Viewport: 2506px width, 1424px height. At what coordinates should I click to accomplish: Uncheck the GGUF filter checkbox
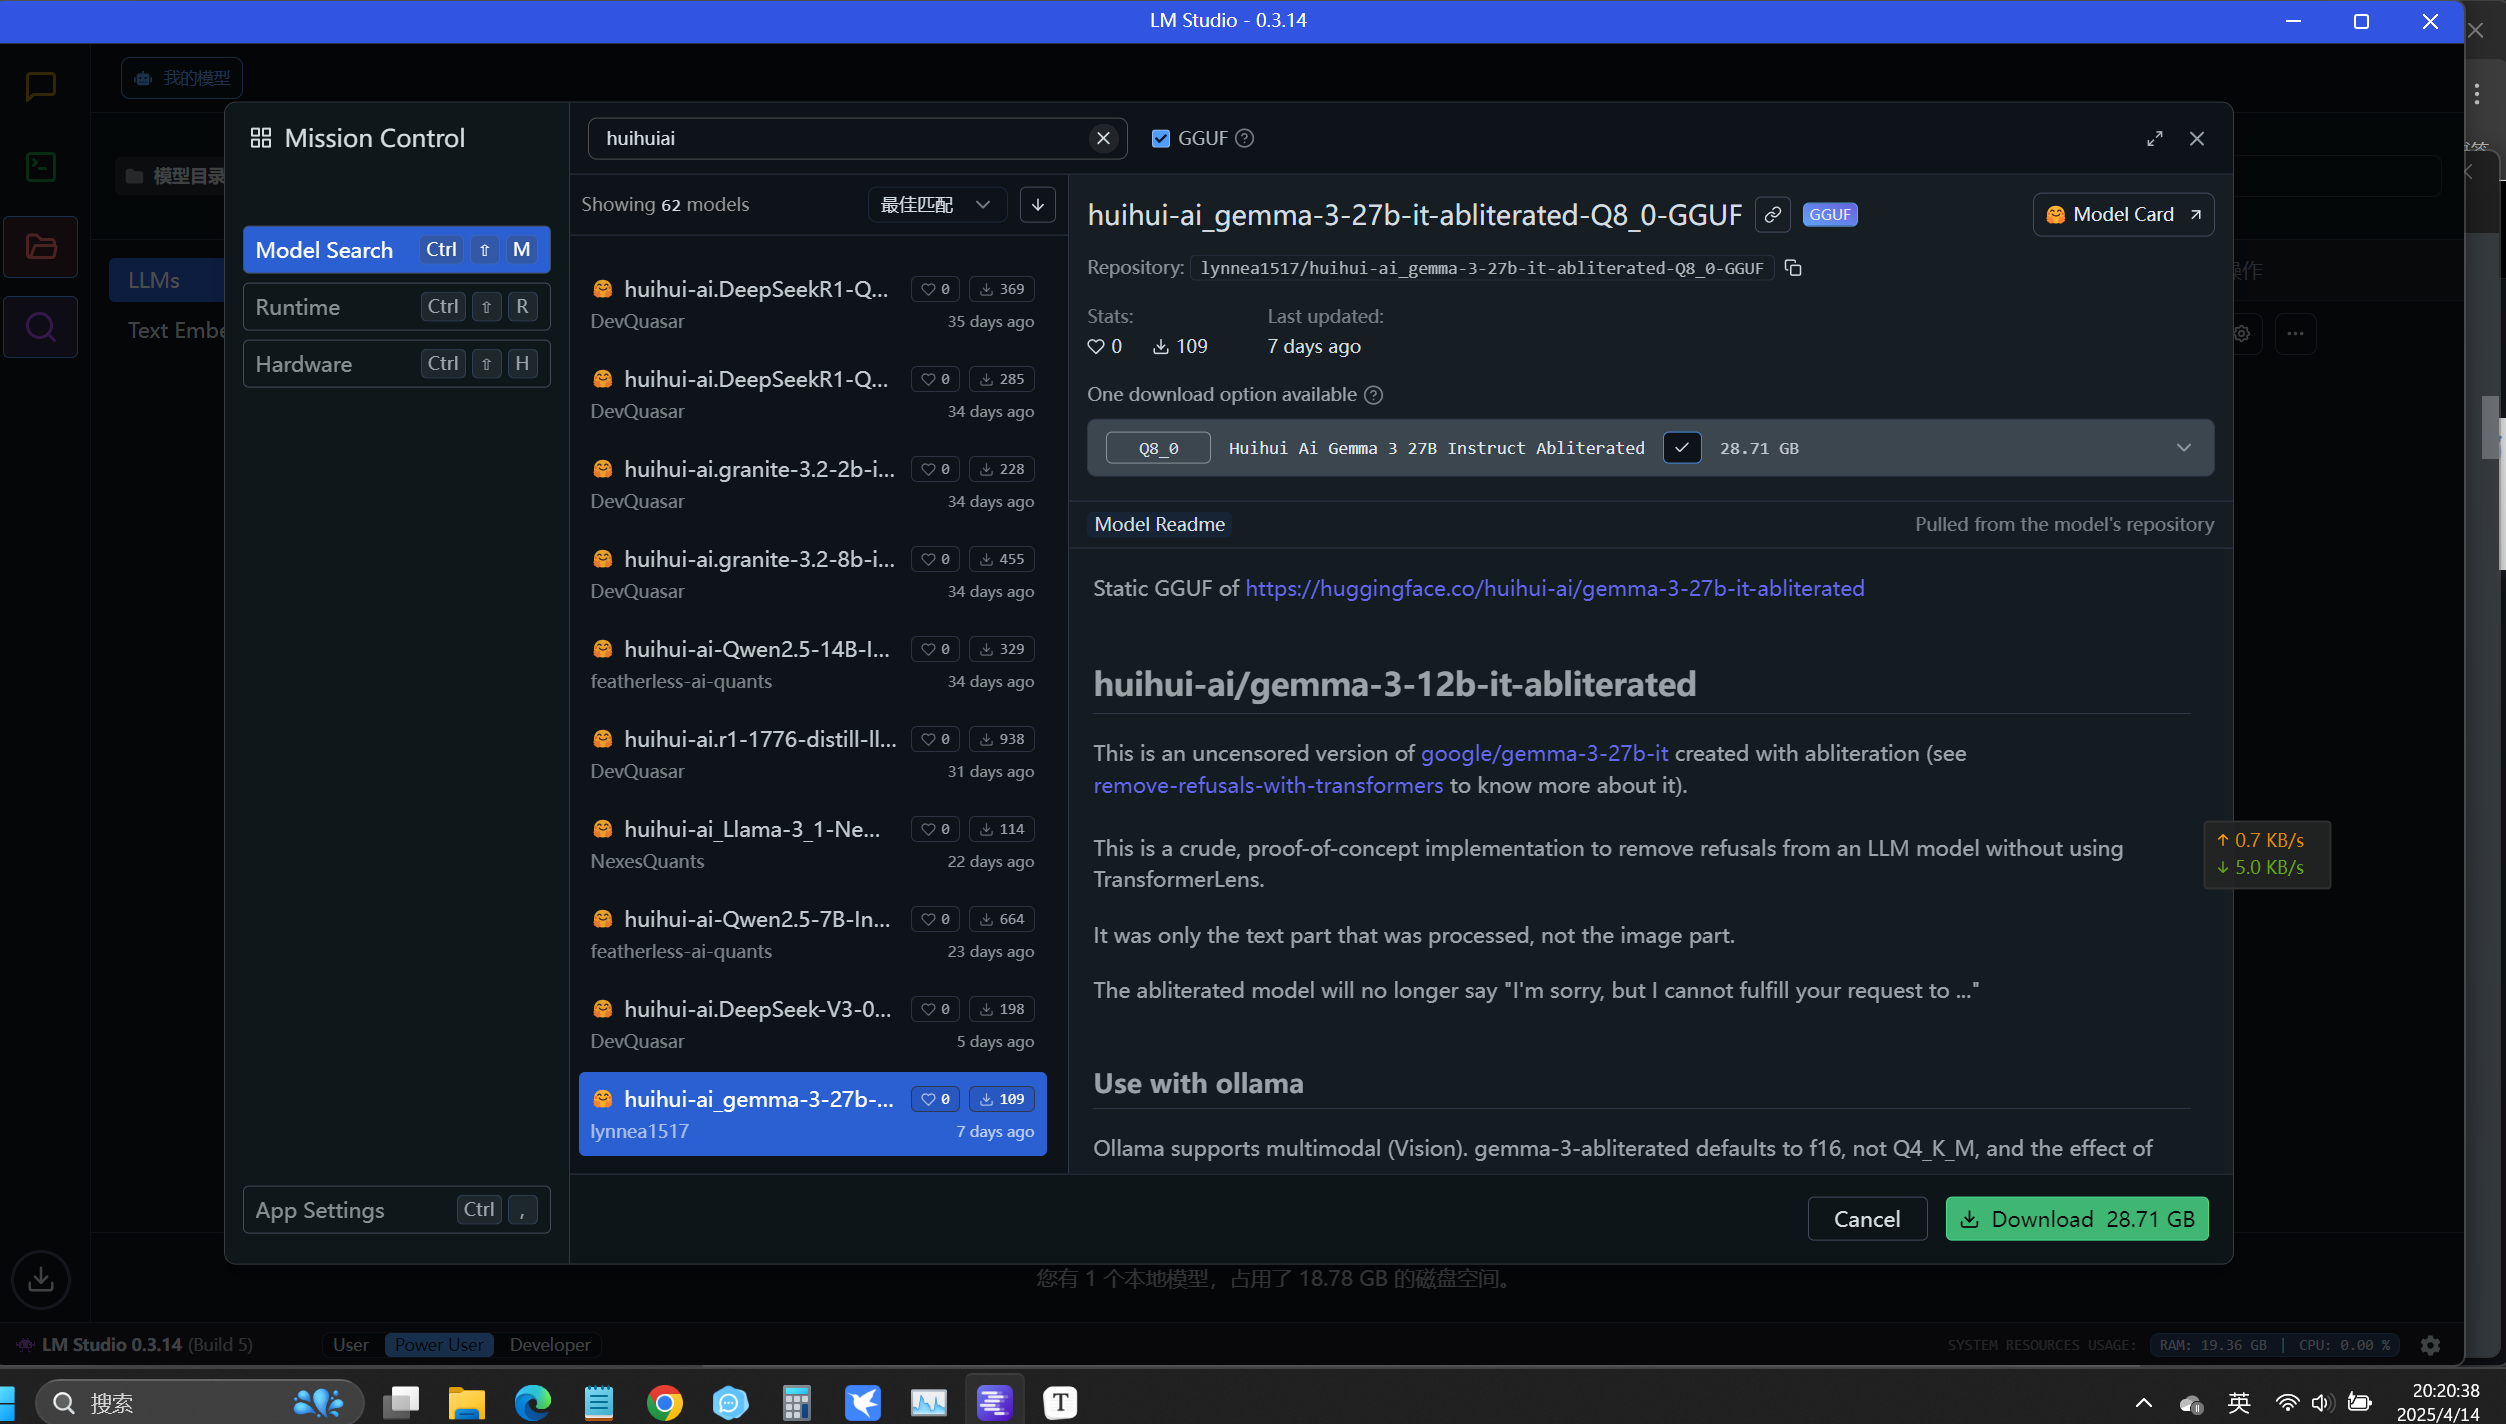[x=1160, y=138]
